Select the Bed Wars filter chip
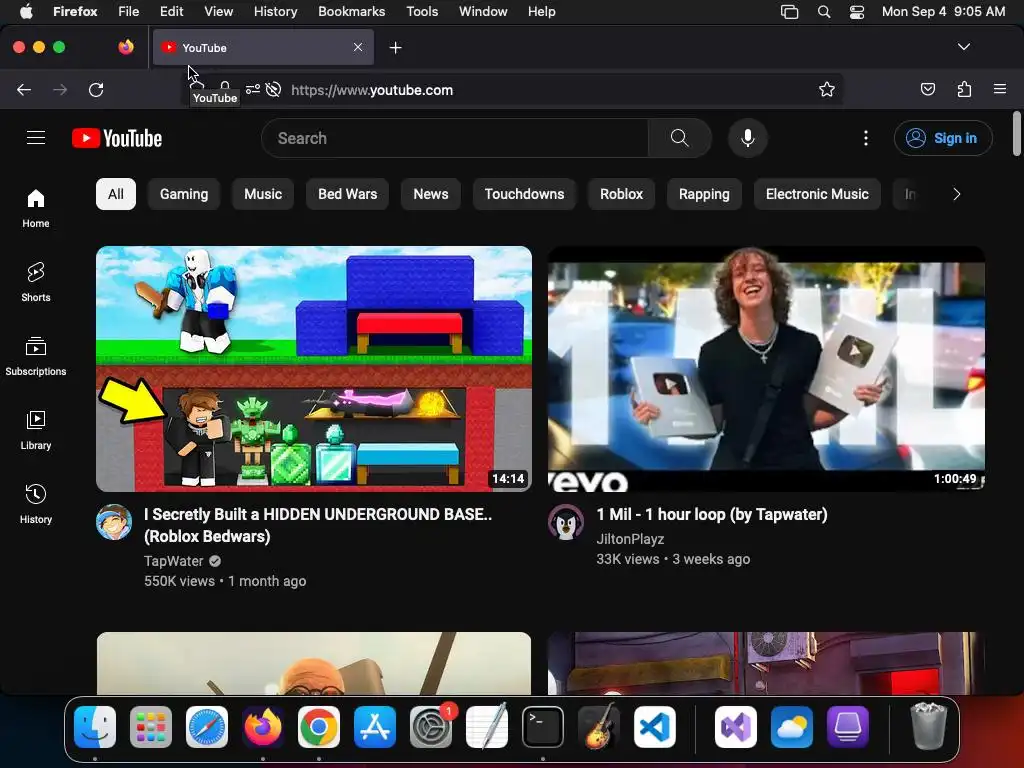Screen dimensions: 1024x768 pyautogui.click(x=347, y=194)
